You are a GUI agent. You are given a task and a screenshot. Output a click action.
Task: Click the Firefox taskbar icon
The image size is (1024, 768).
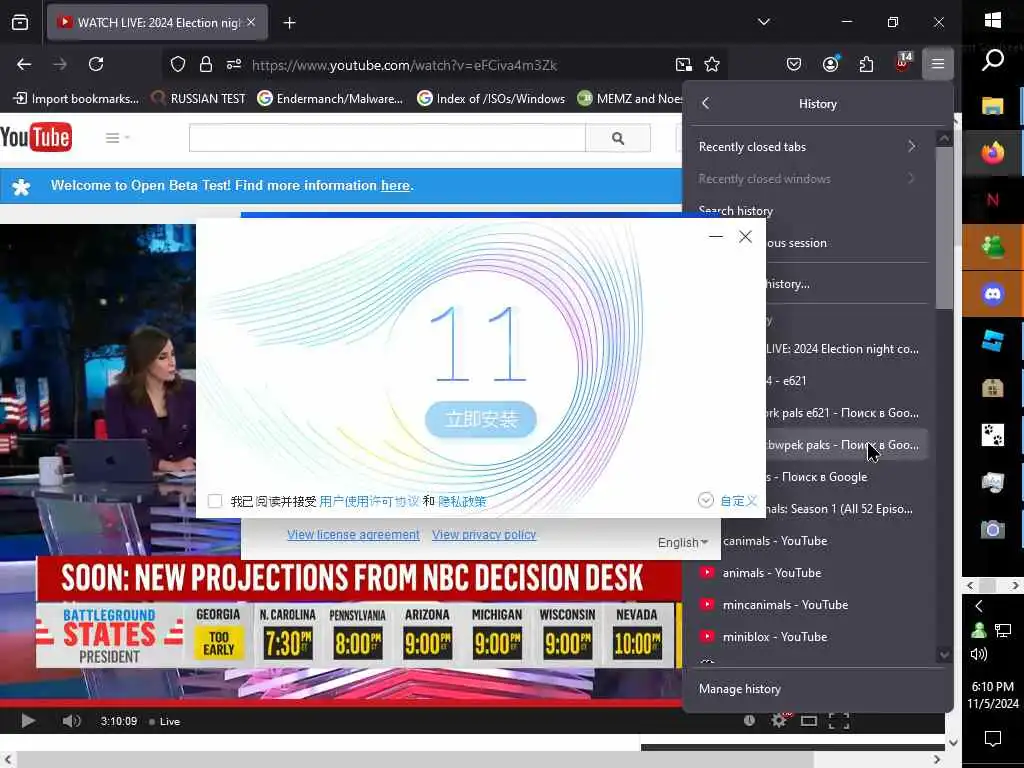(x=993, y=153)
